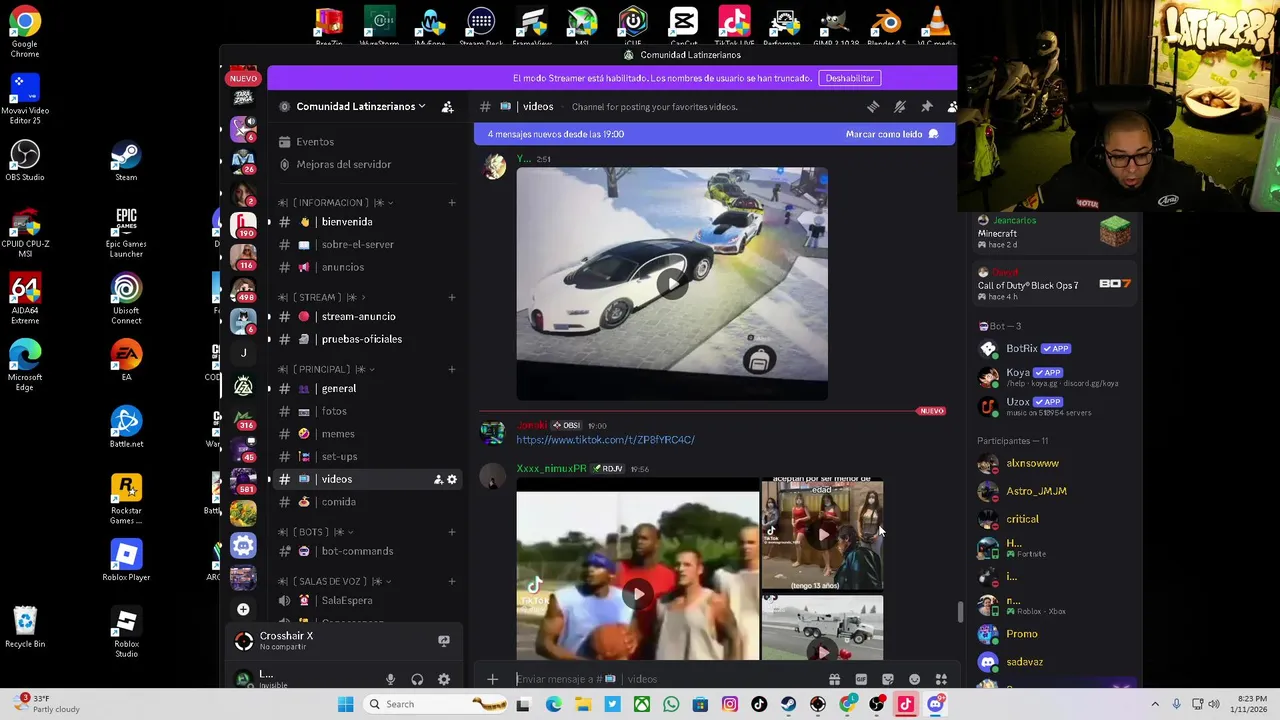Screen dimensions: 1280x720
Task: Collapse the INFORMACION category
Action: point(335,203)
